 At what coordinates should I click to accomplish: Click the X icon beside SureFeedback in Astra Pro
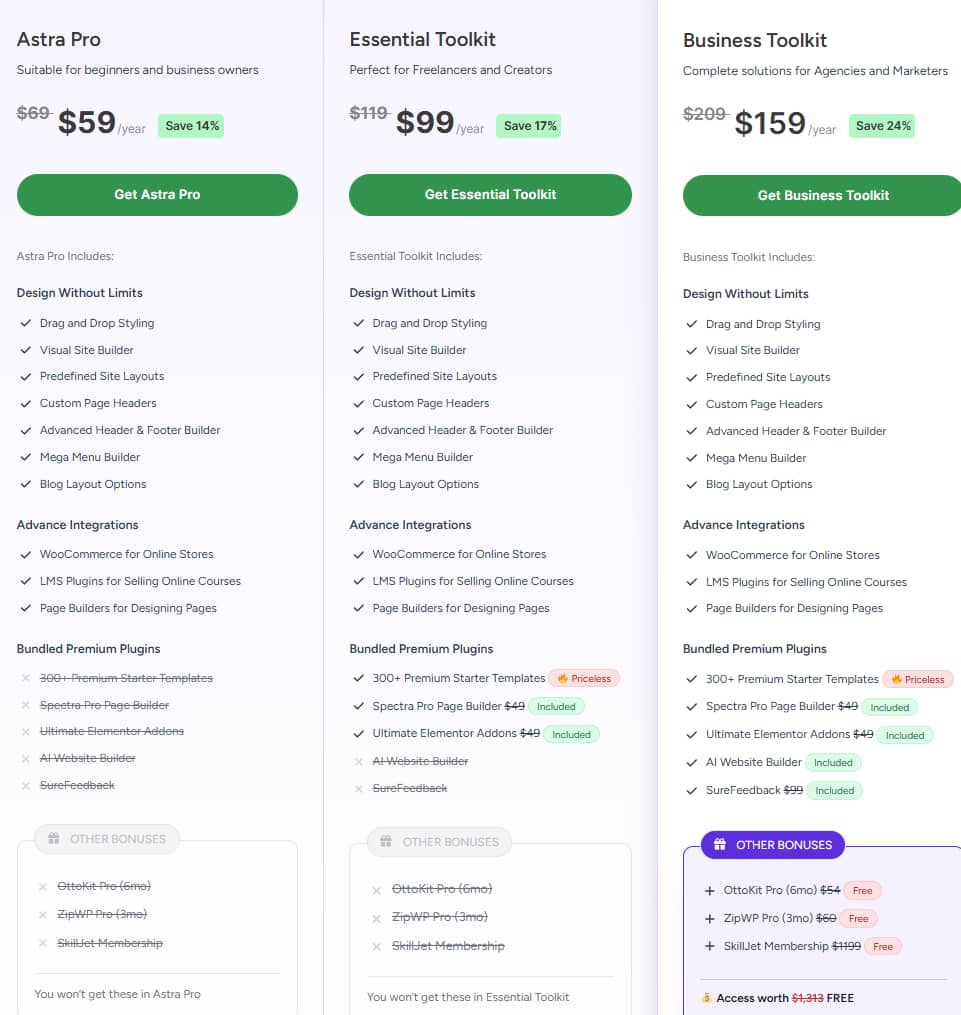[25, 785]
